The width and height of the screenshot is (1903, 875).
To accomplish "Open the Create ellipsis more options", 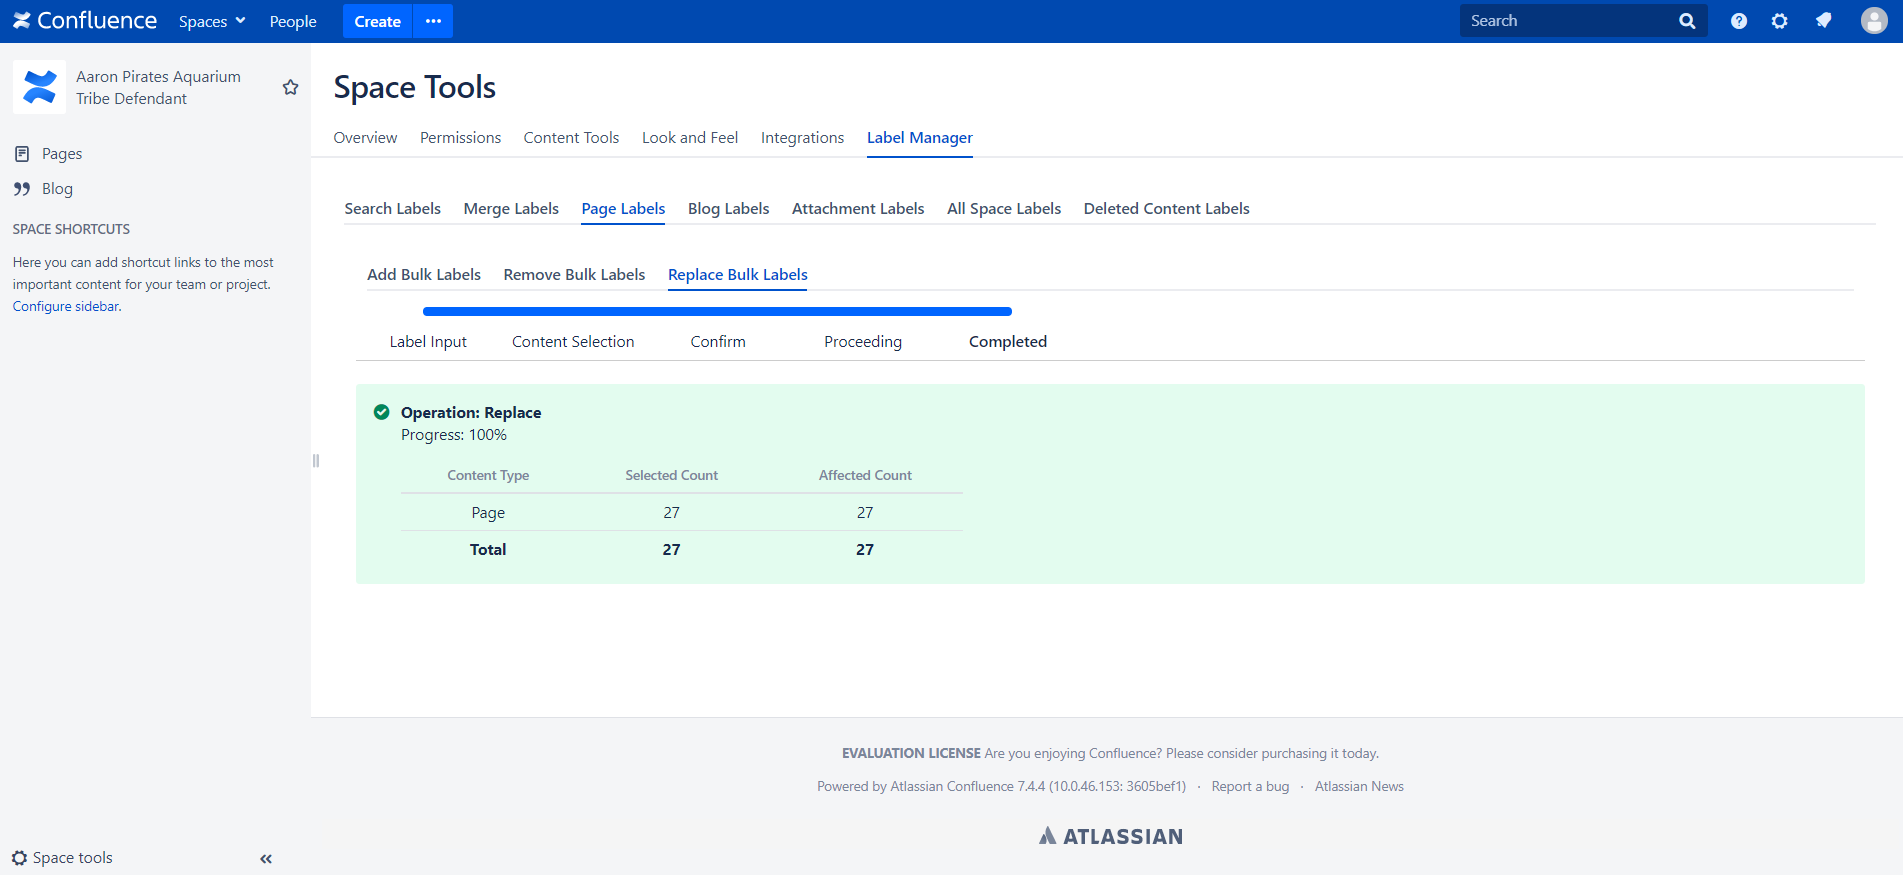I will [x=433, y=21].
